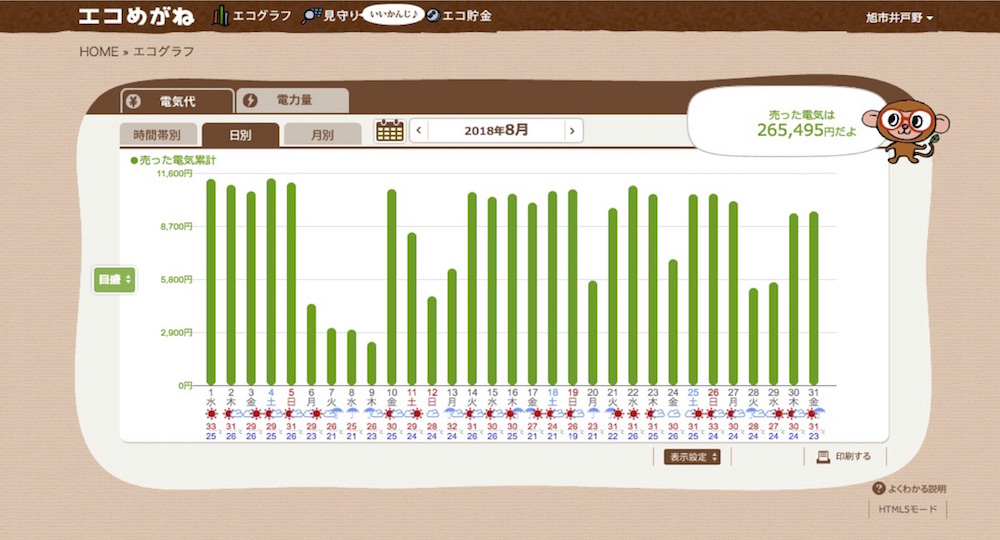Switch to the 電力量 tab
The height and width of the screenshot is (540, 1000).
[292, 101]
